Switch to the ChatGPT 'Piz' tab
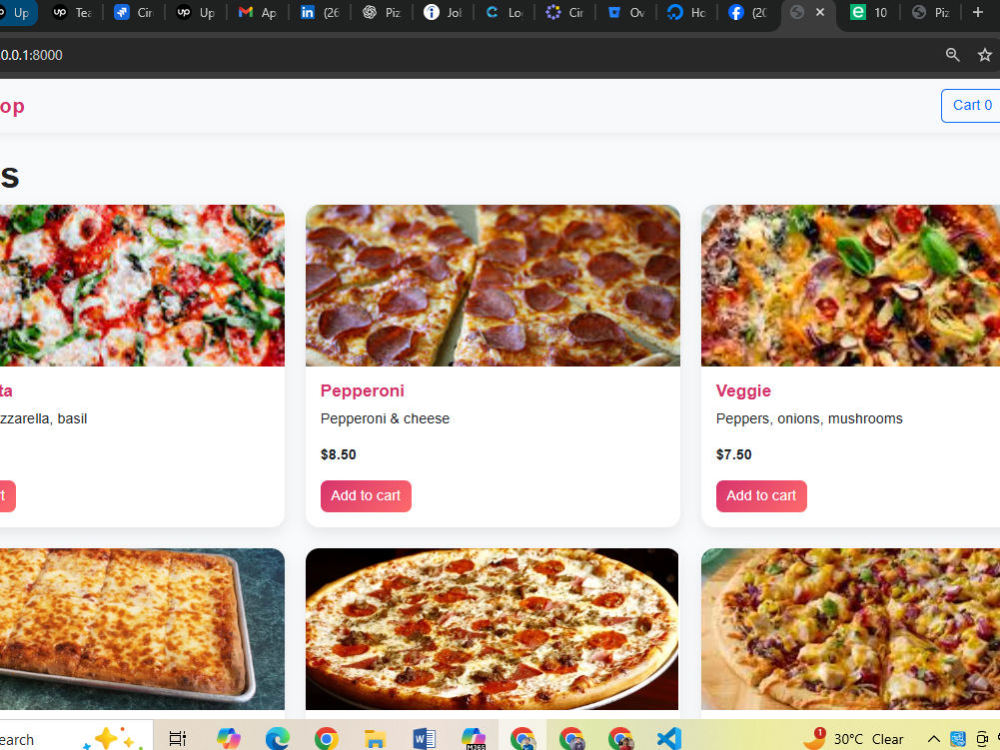The height and width of the screenshot is (750, 1000). (x=381, y=13)
